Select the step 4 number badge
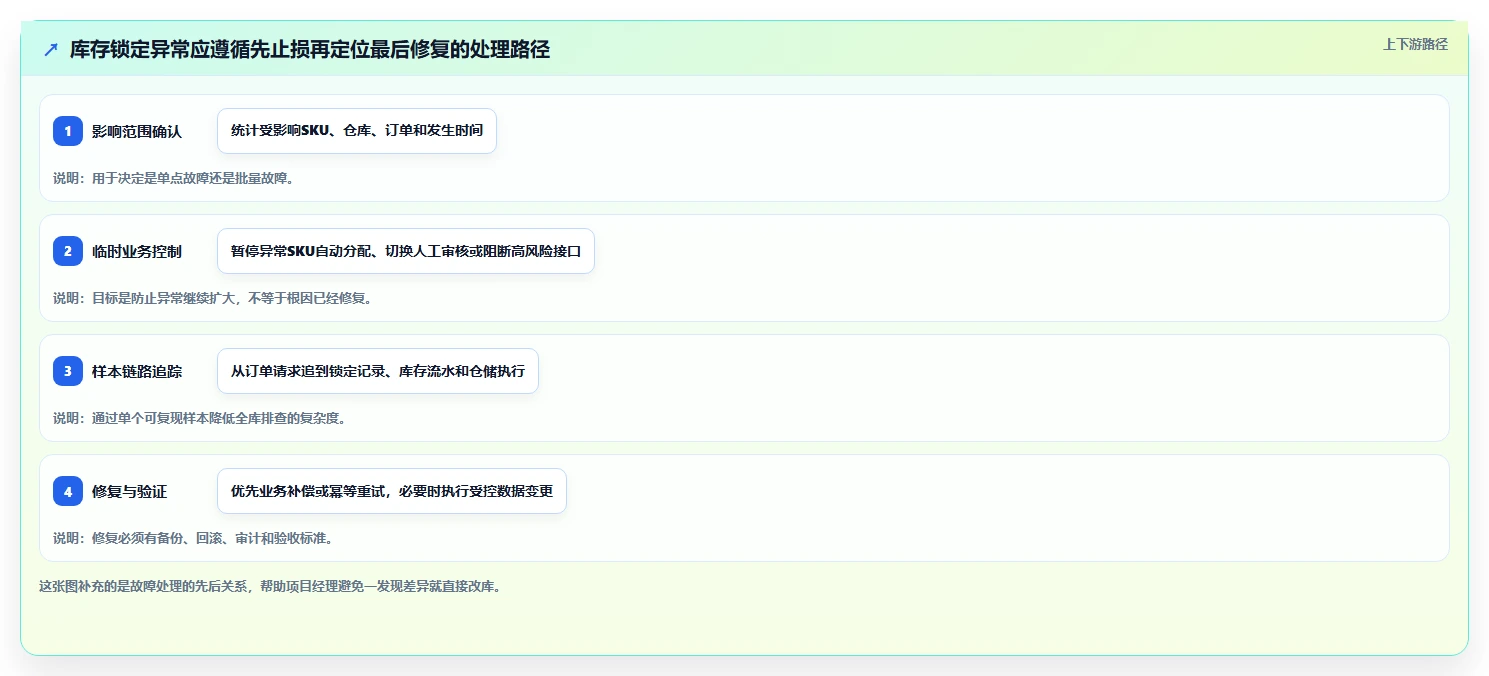The width and height of the screenshot is (1489, 676). click(x=68, y=491)
